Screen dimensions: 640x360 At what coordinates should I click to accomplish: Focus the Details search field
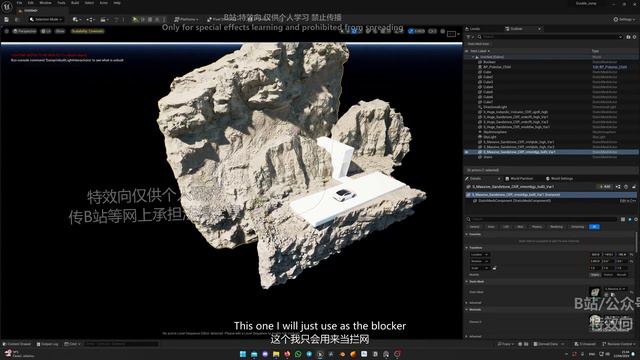click(544, 219)
